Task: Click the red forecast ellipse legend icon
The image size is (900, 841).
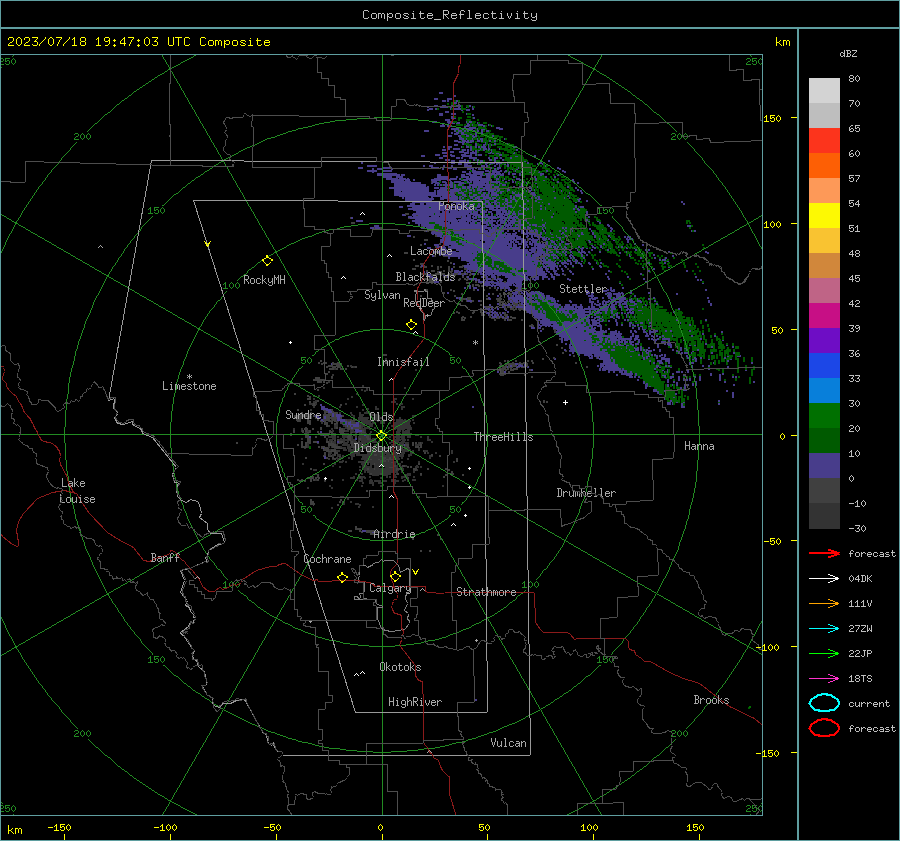Action: (x=824, y=728)
